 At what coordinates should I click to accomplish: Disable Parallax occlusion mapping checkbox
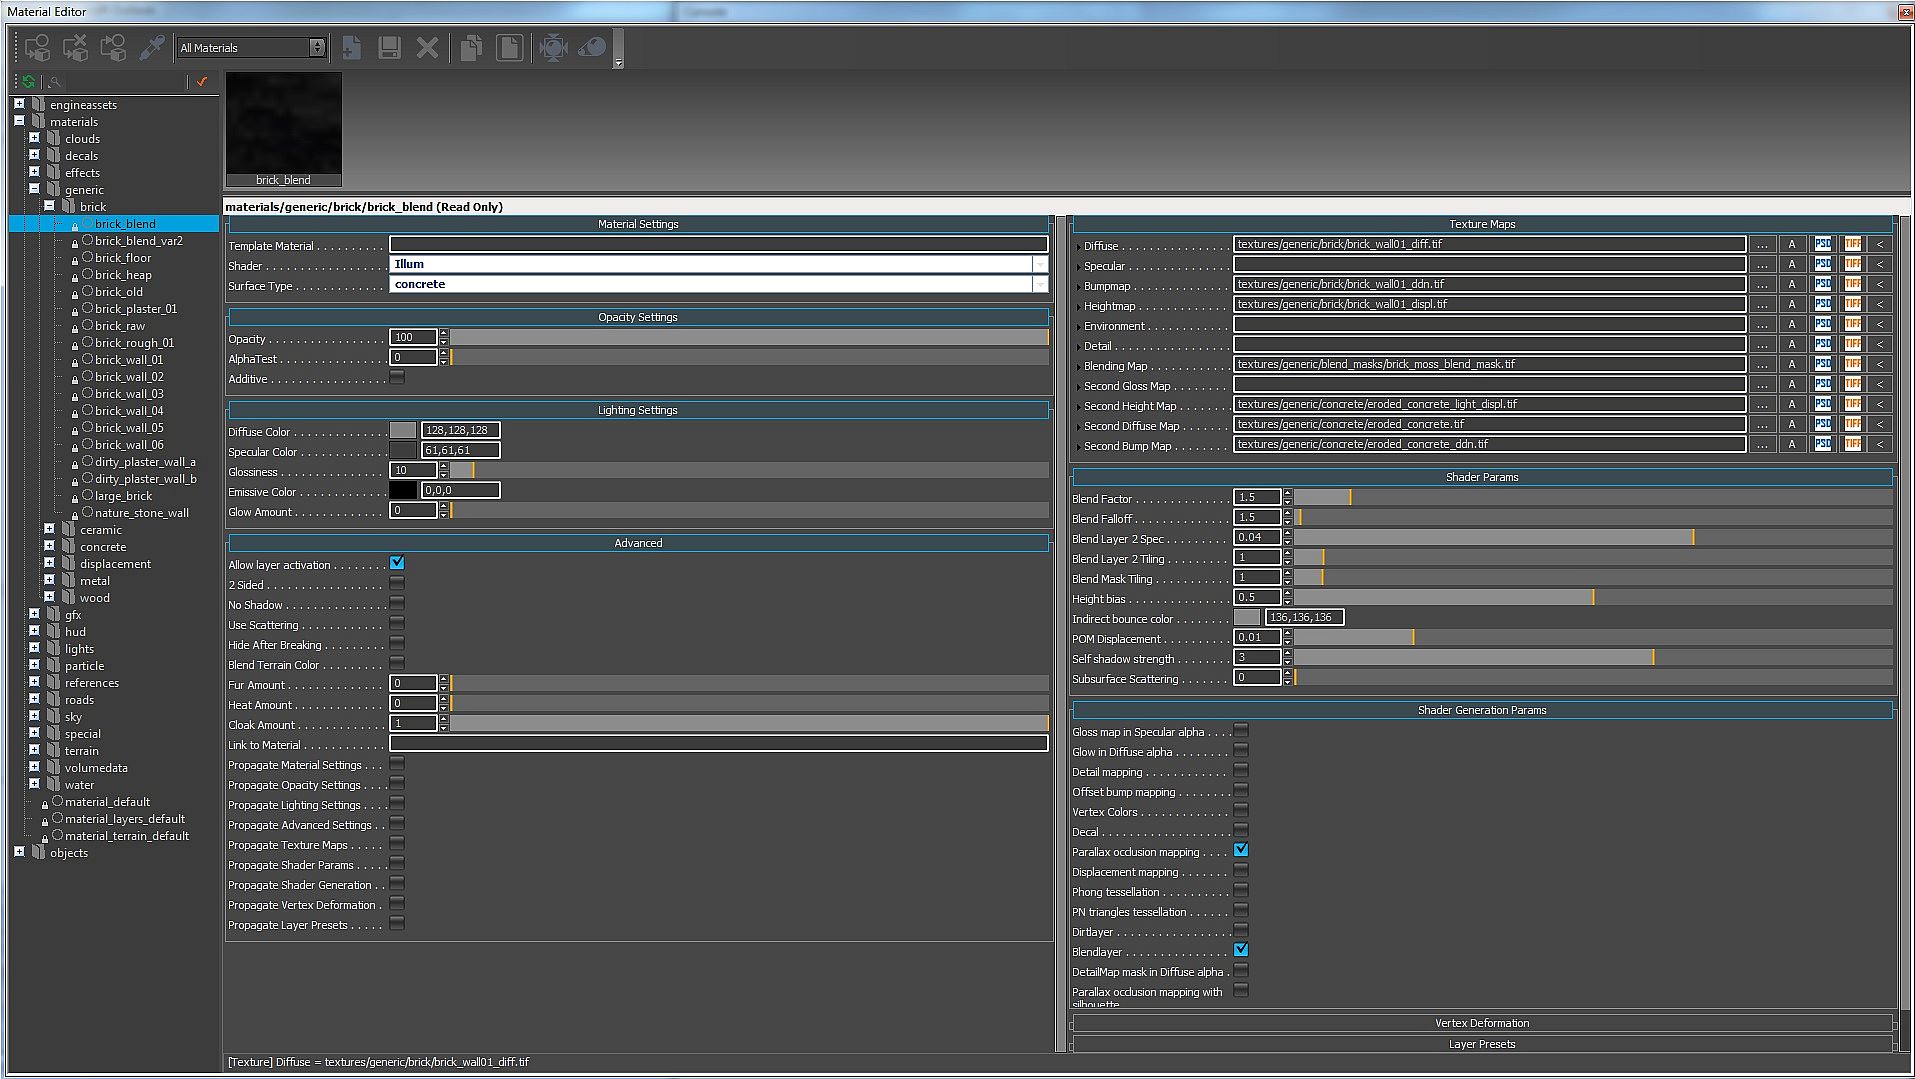[1240, 850]
